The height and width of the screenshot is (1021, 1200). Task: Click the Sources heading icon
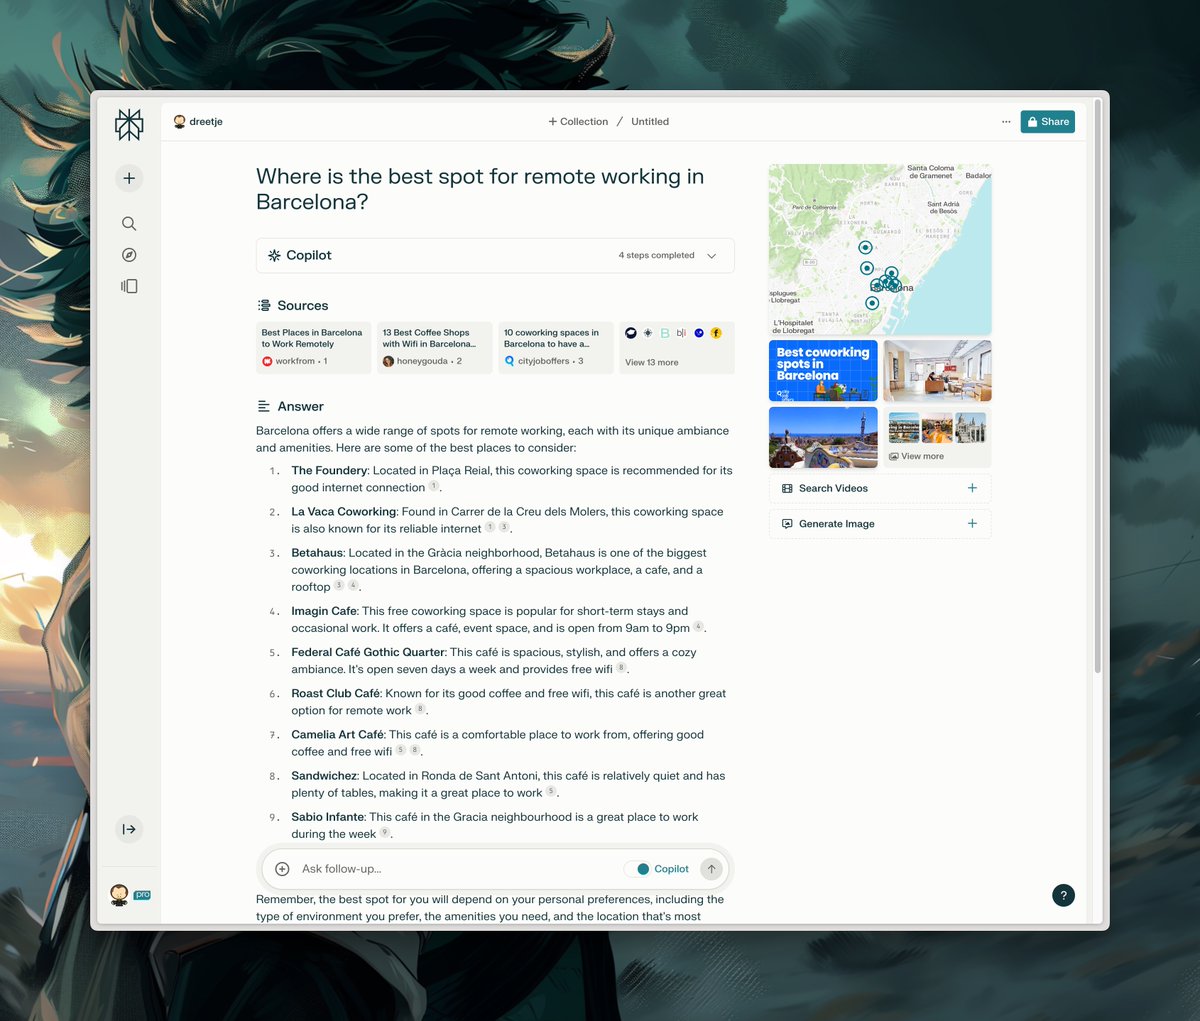point(264,306)
